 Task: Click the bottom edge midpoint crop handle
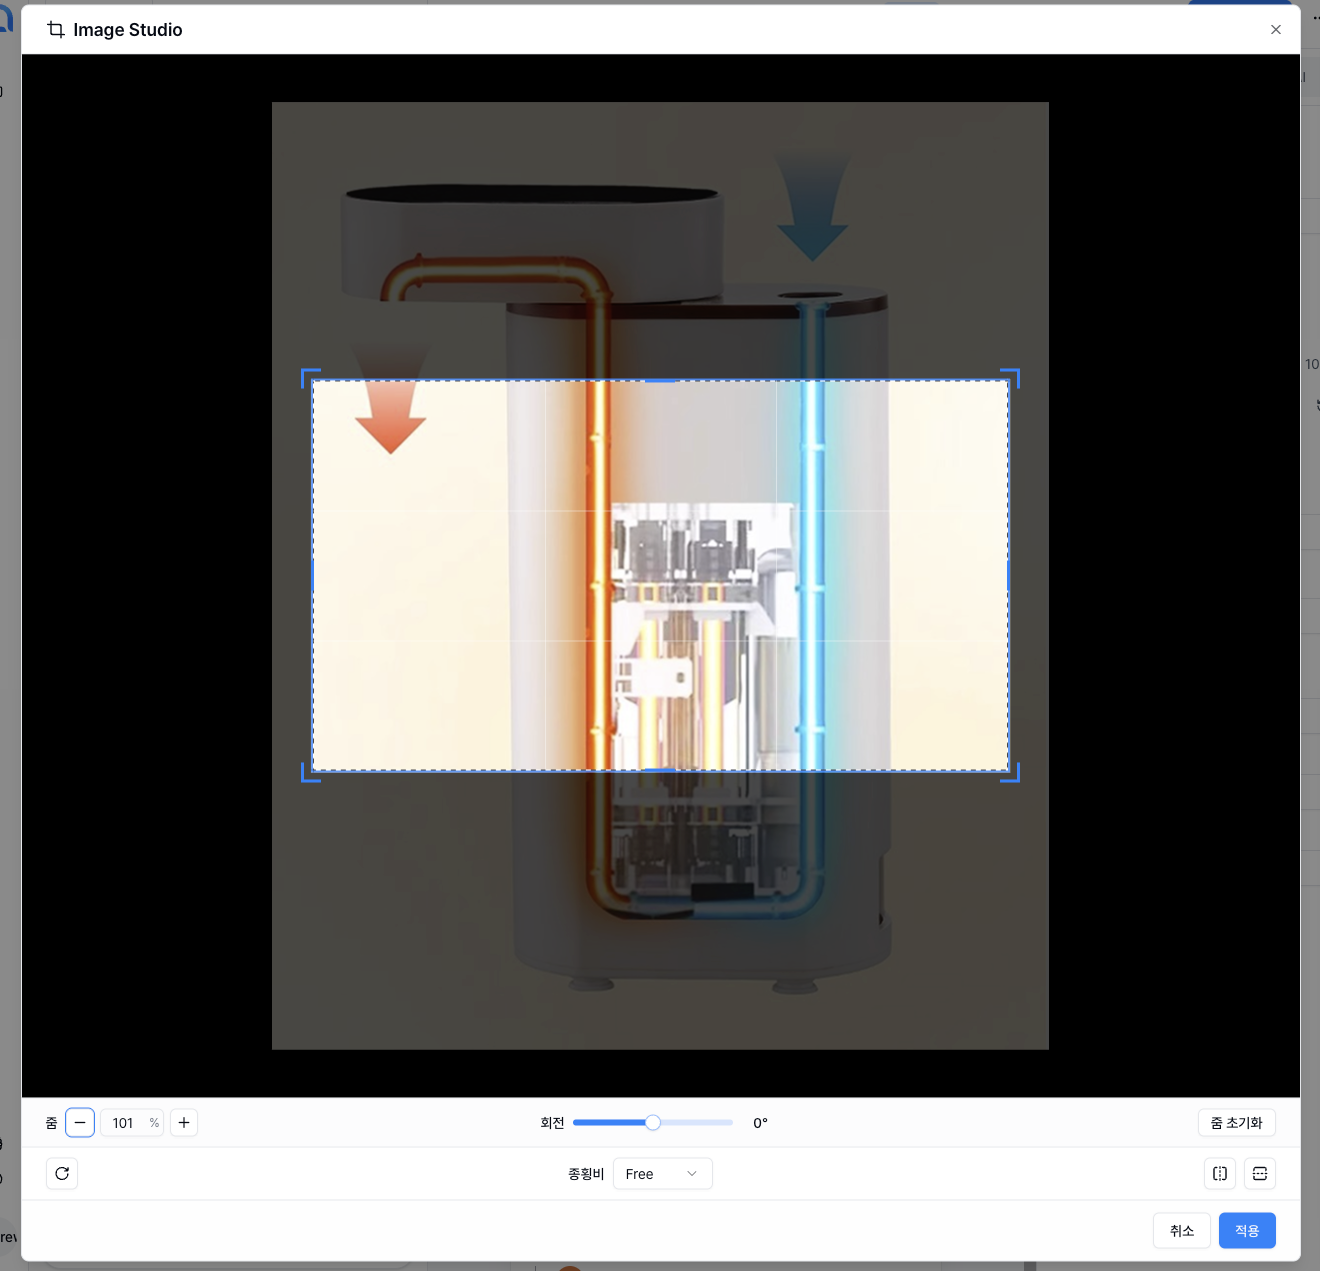coord(661,770)
